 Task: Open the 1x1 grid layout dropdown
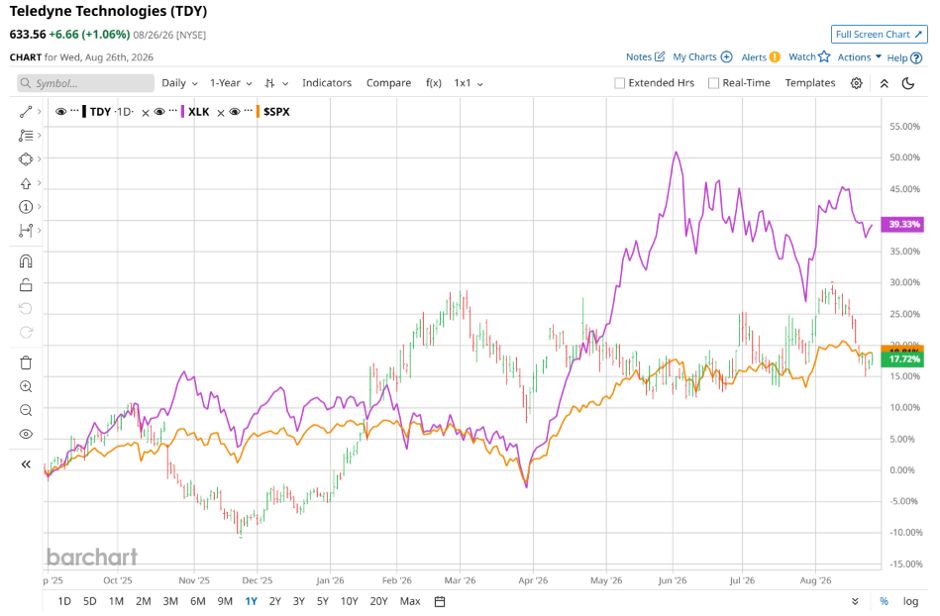(468, 83)
